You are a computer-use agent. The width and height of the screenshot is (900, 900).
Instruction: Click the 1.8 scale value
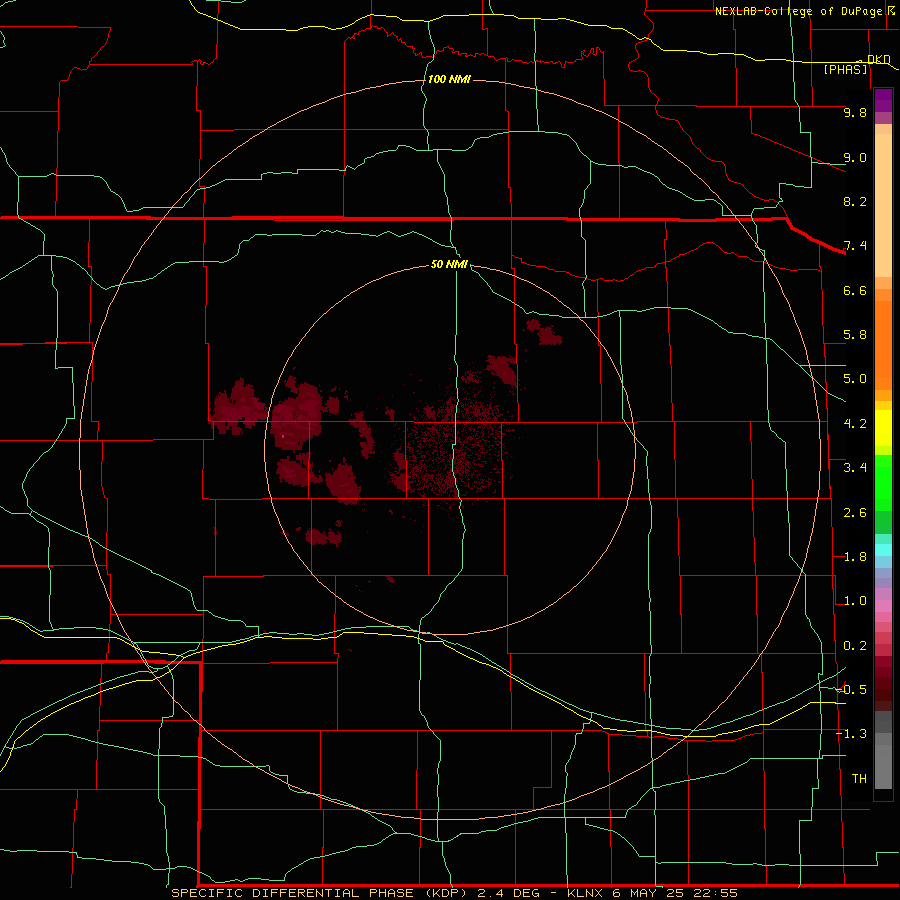coord(855,557)
